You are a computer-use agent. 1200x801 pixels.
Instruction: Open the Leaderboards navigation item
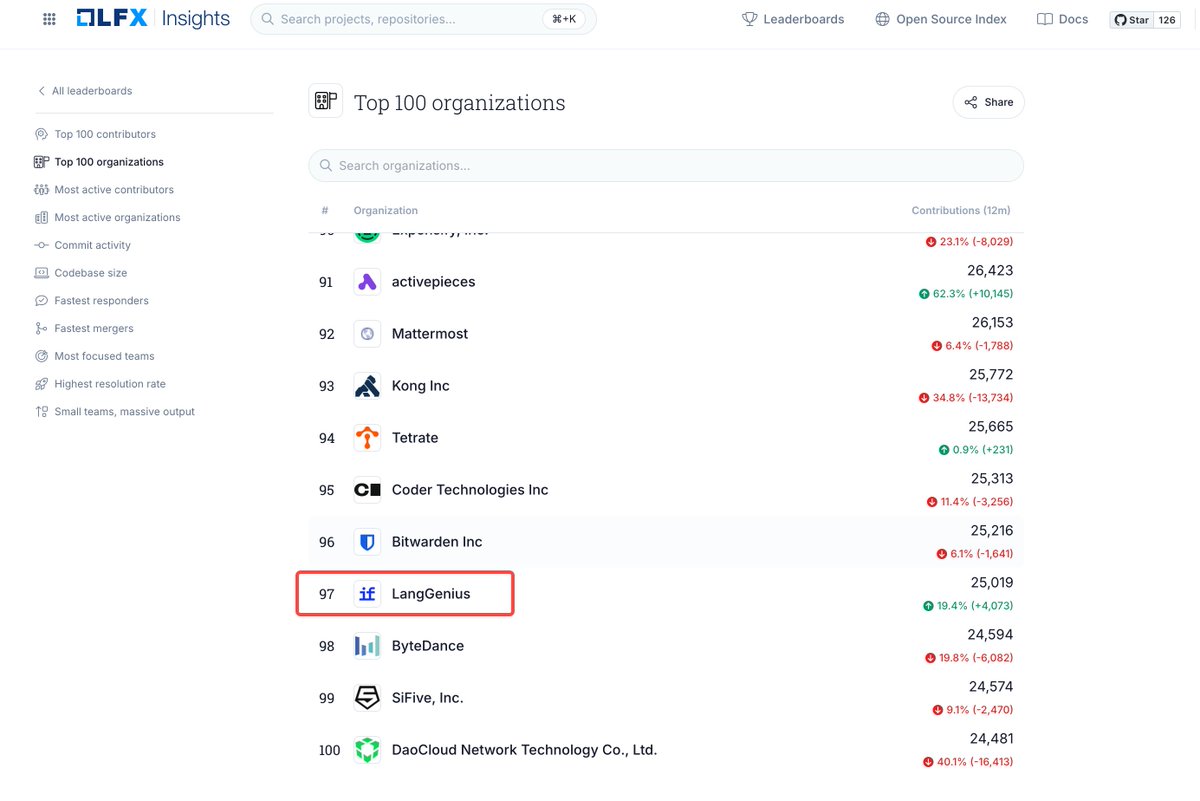pos(793,18)
